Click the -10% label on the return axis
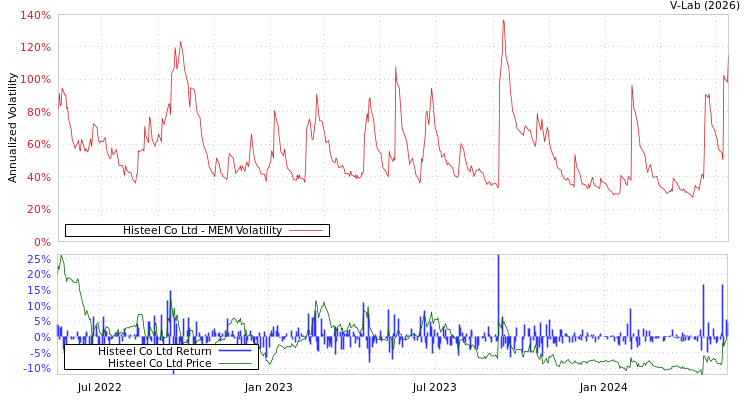 (x=36, y=369)
